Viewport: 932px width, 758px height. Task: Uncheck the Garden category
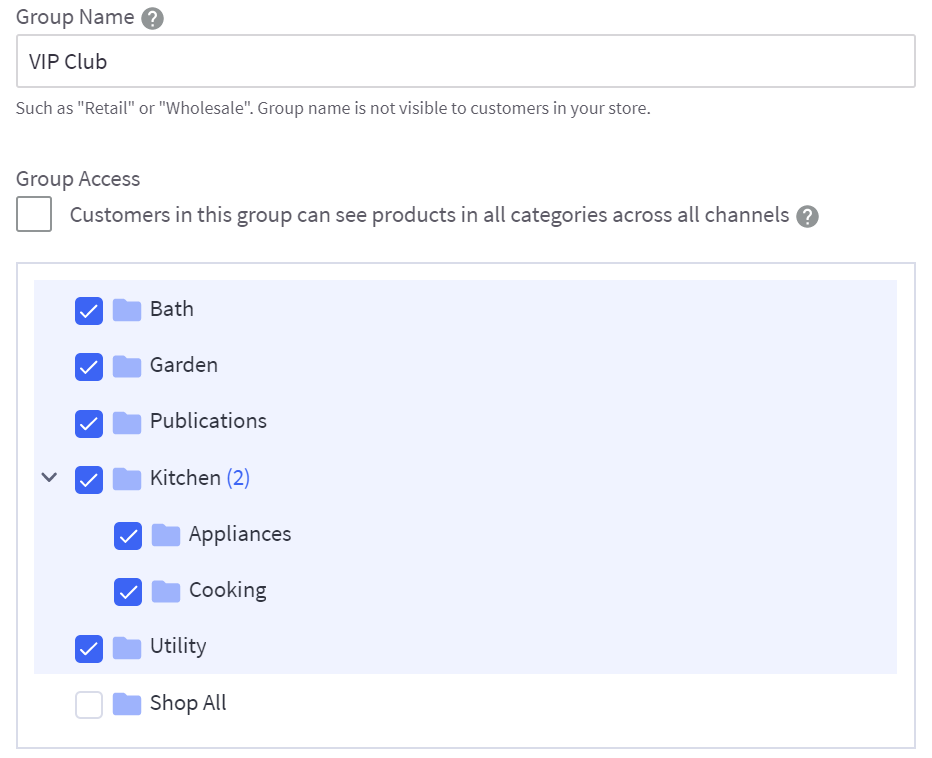(x=89, y=366)
